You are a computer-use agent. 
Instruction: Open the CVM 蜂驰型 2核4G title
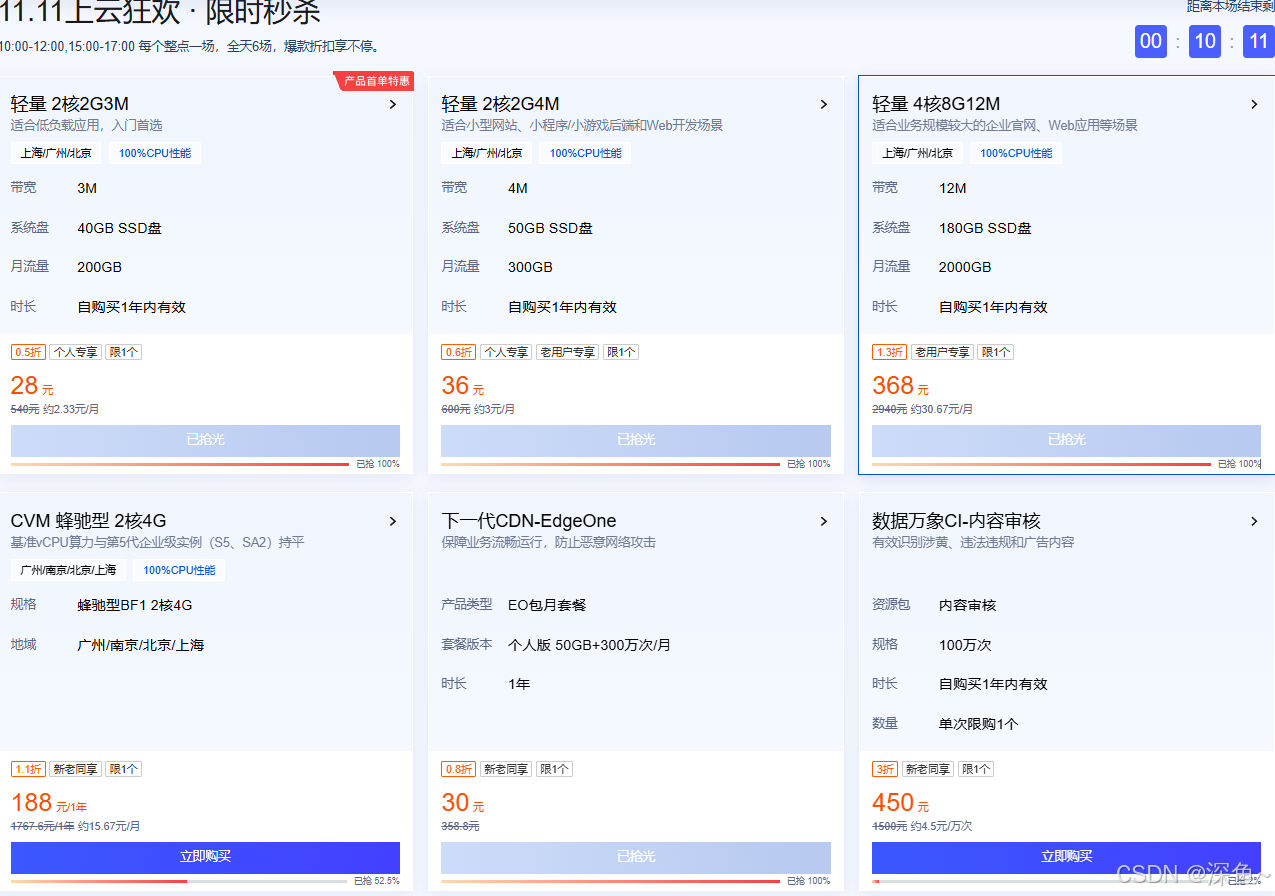[x=89, y=521]
